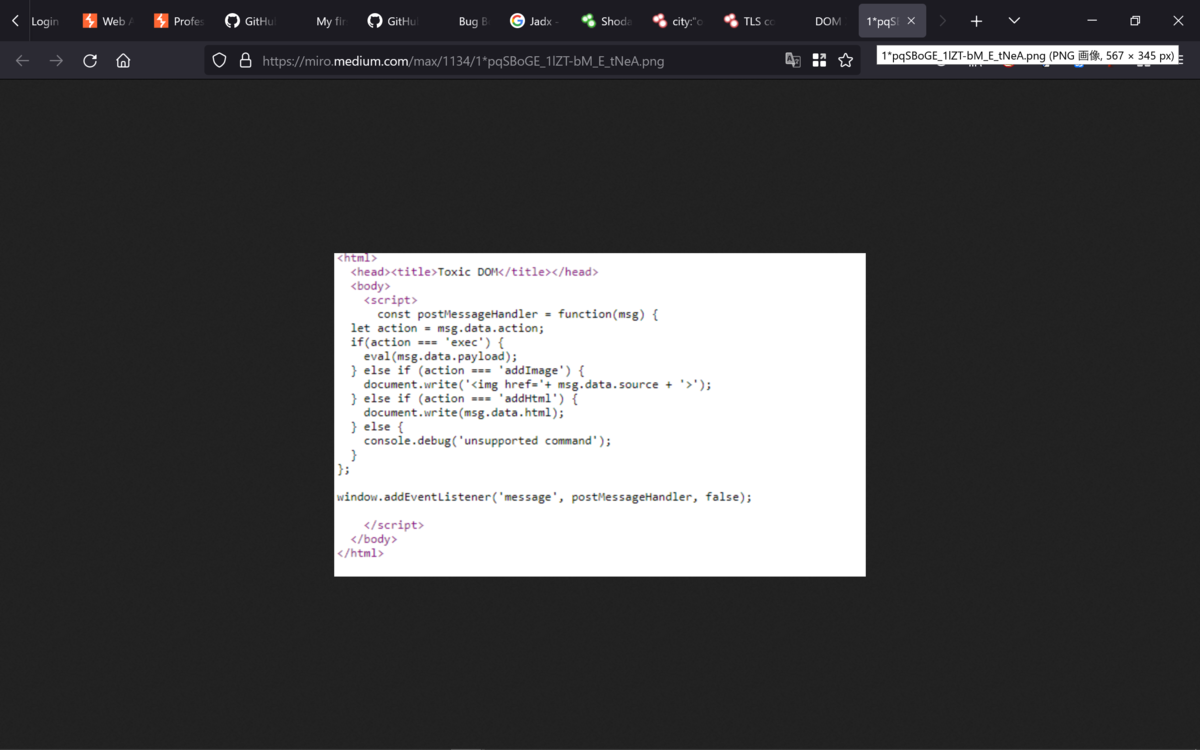Switch to the Jadx Google tab
The width and height of the screenshot is (1200, 750).
533,21
